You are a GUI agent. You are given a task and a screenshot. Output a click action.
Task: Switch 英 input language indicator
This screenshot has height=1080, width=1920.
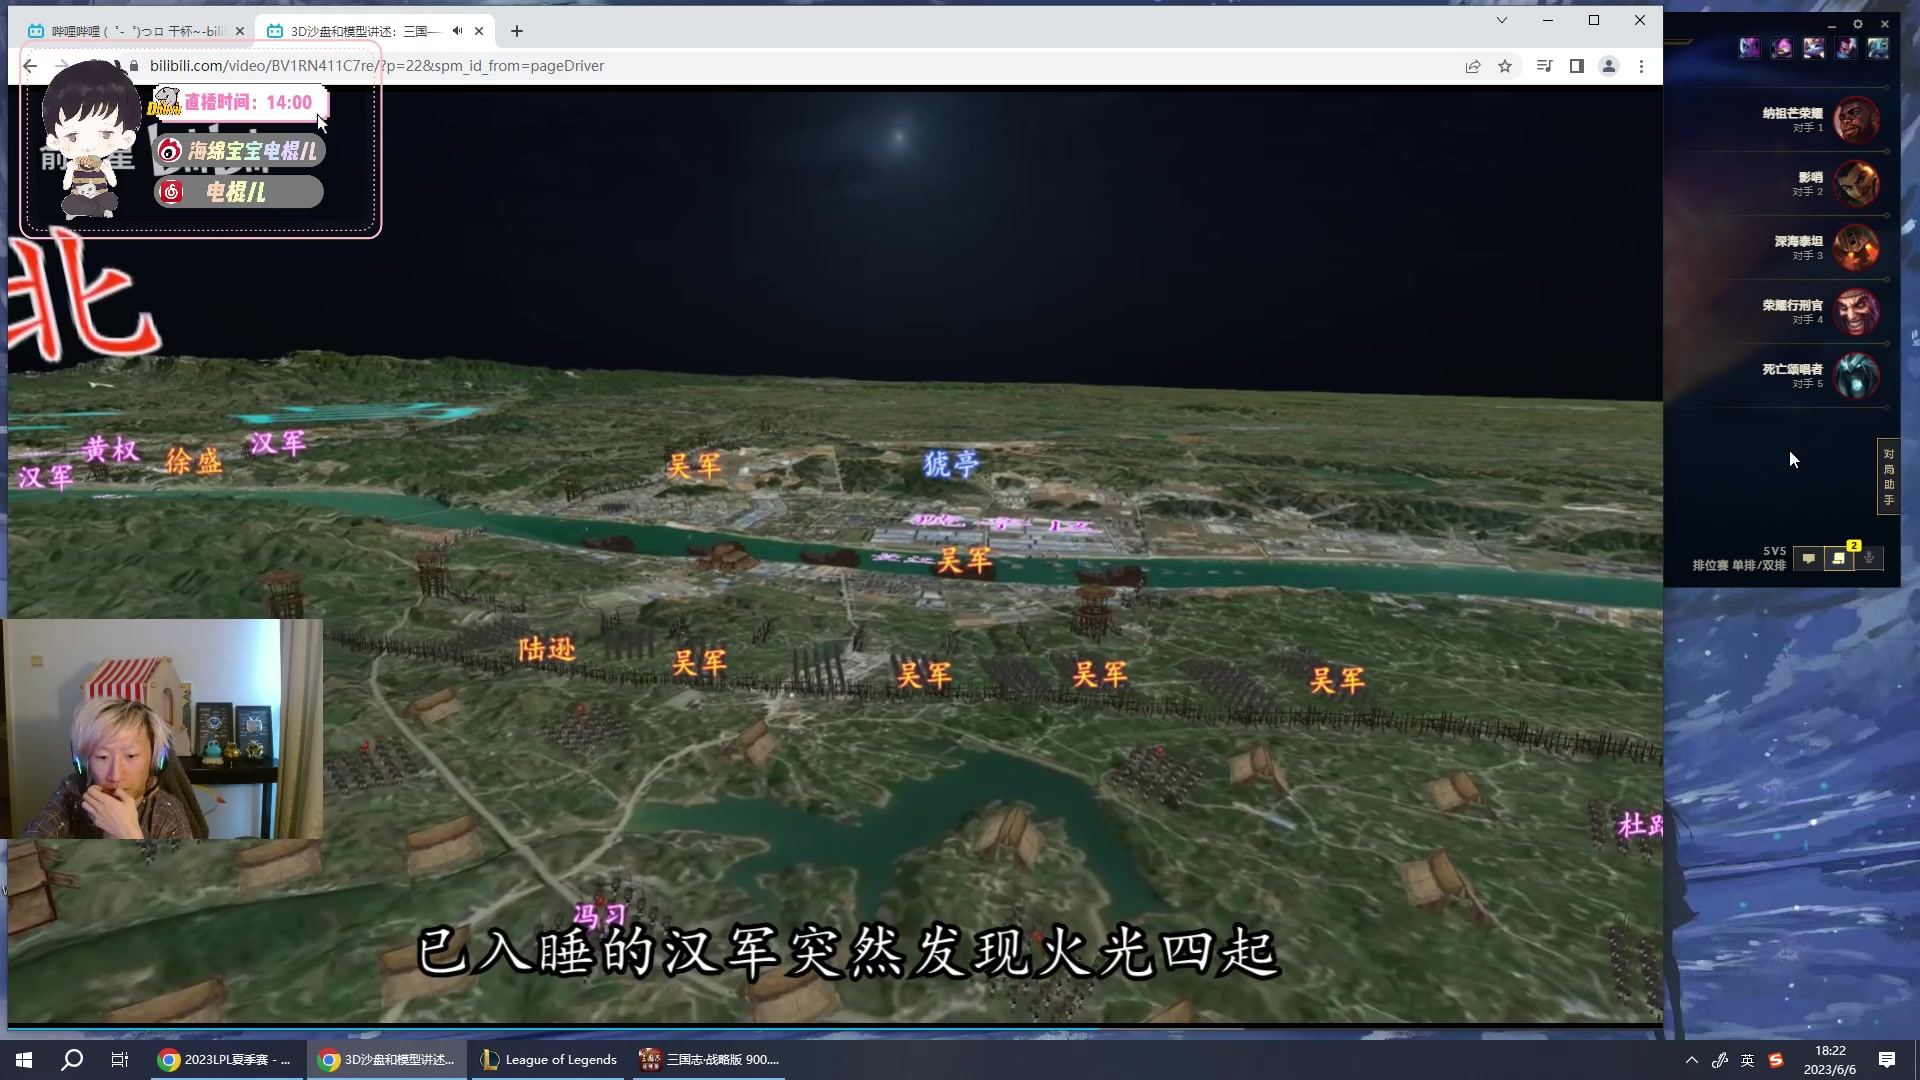tap(1747, 1060)
